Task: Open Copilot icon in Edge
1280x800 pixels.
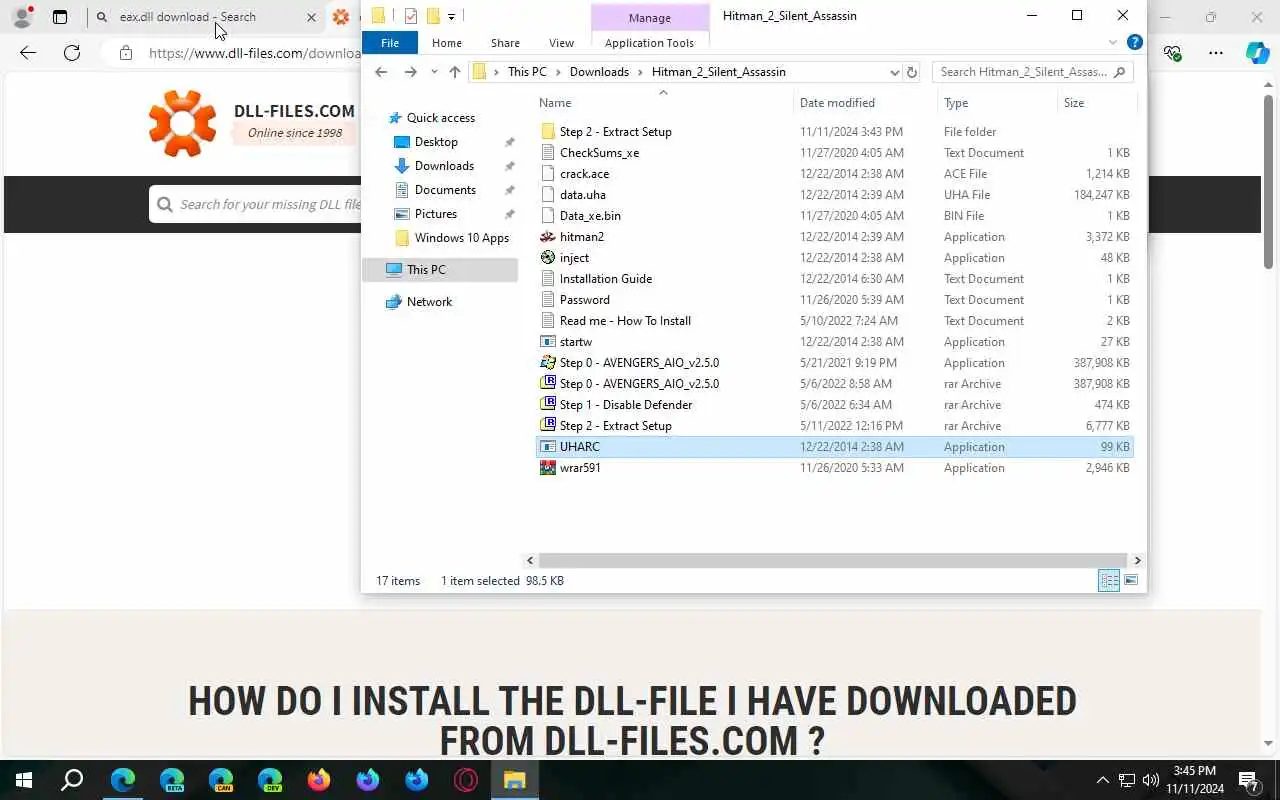Action: pyautogui.click(x=1258, y=53)
